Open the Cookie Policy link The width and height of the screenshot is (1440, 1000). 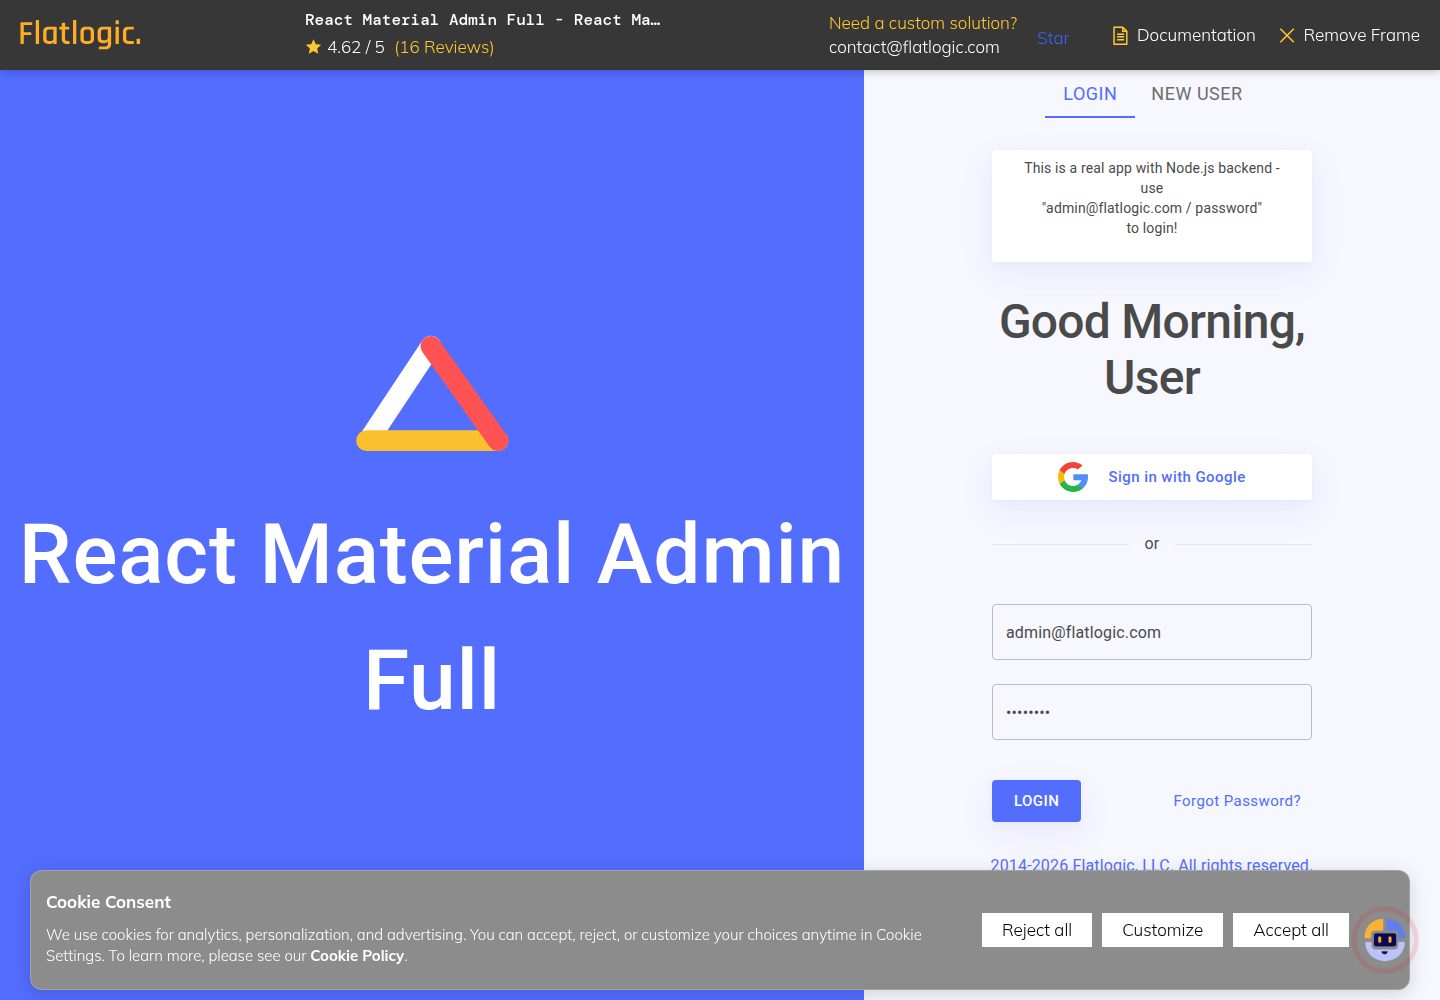tap(357, 956)
